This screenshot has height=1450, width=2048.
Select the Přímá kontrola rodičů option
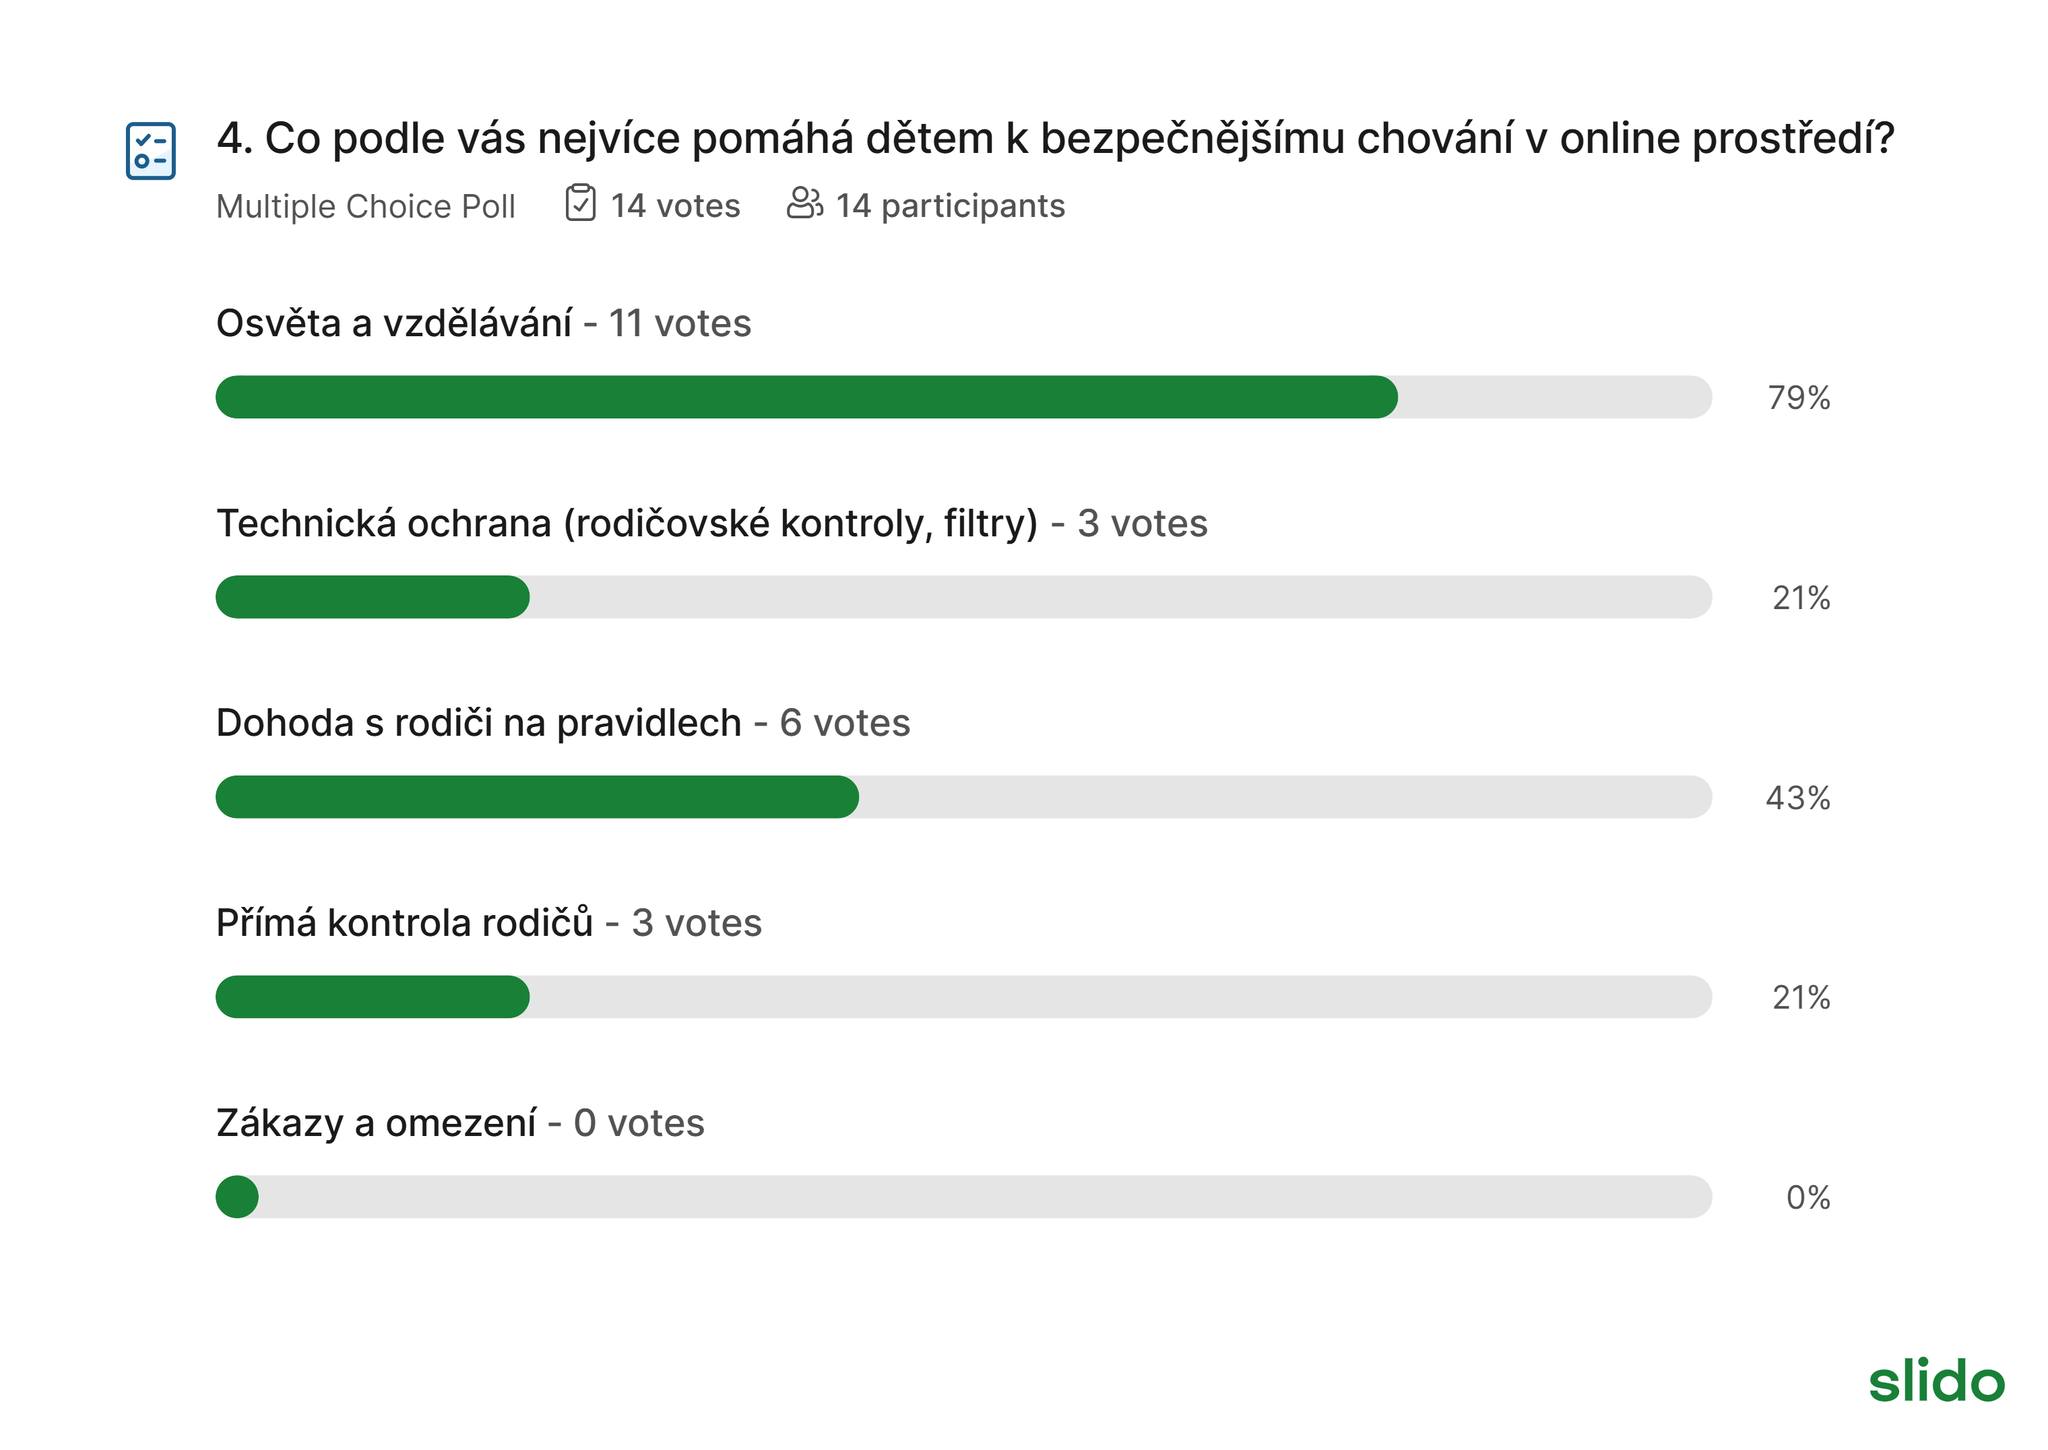[405, 923]
